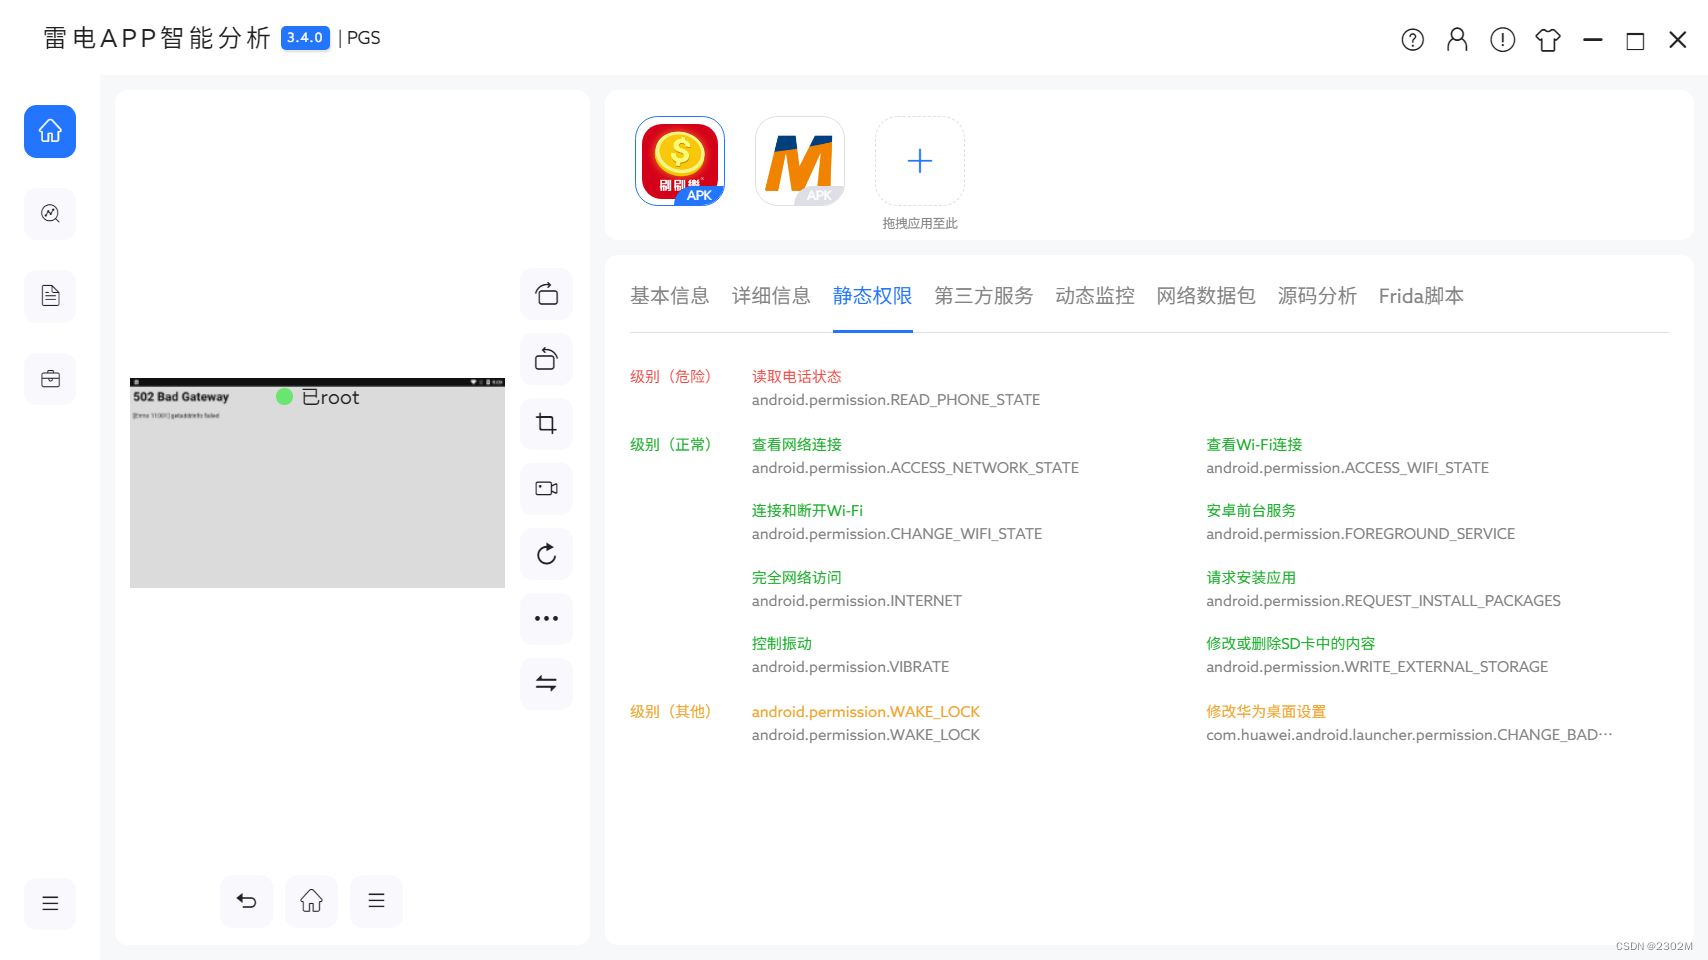Click the 查看网络连接 permission
The image size is (1708, 960).
point(797,445)
